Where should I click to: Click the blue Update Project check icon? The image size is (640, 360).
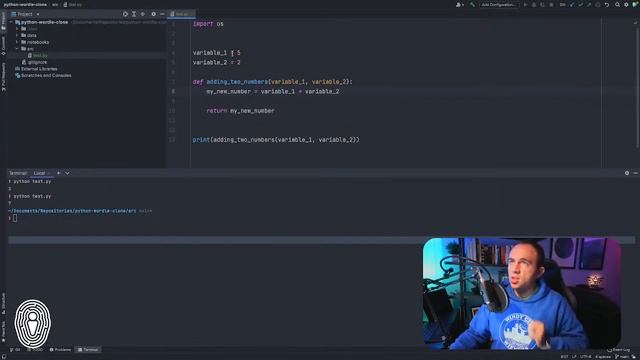coord(572,5)
